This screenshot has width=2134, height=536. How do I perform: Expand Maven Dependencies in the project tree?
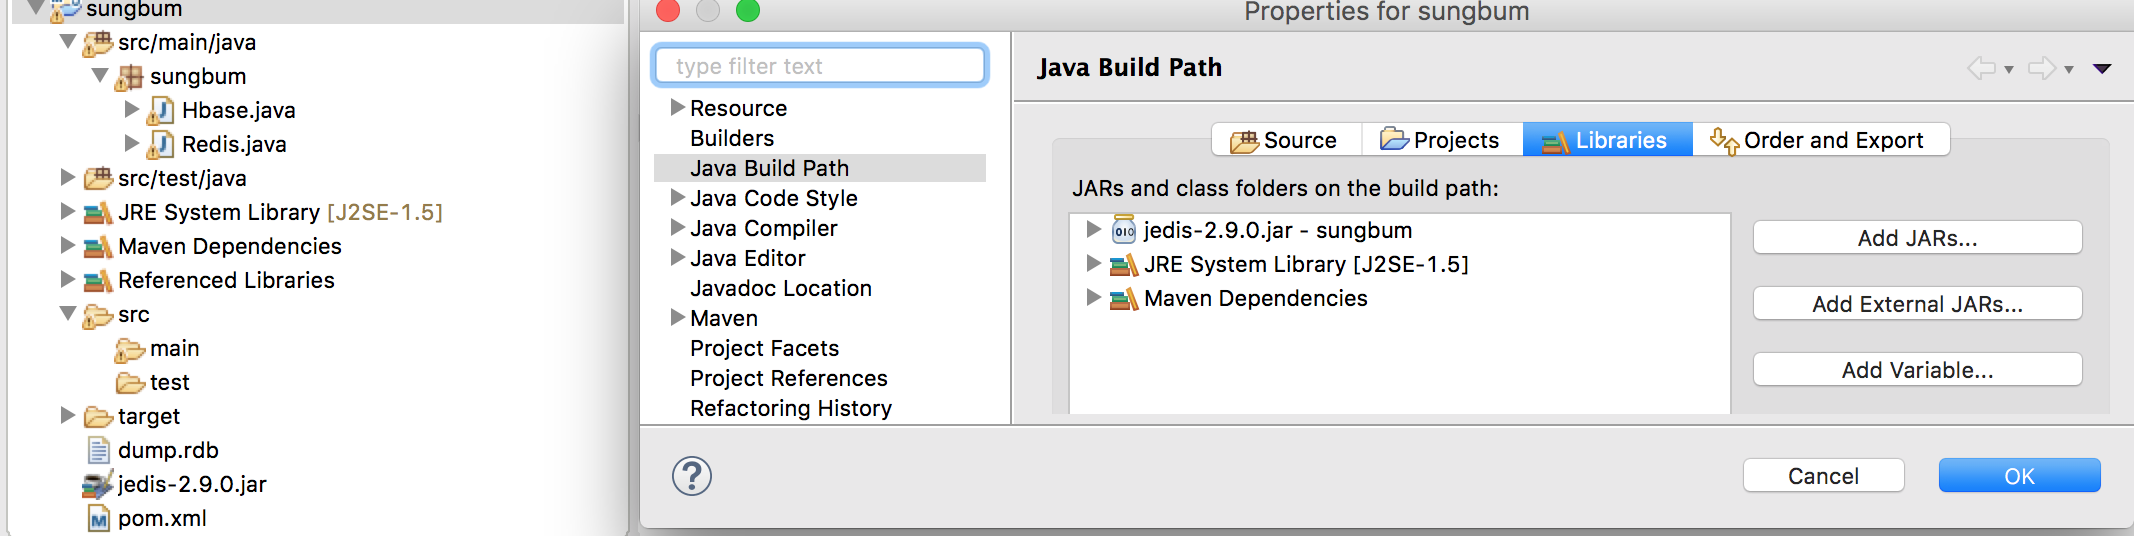67,246
